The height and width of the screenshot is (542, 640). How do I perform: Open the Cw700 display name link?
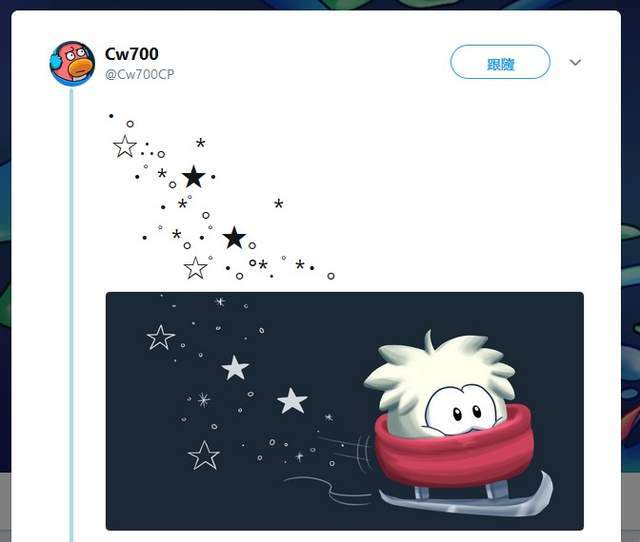(x=131, y=54)
